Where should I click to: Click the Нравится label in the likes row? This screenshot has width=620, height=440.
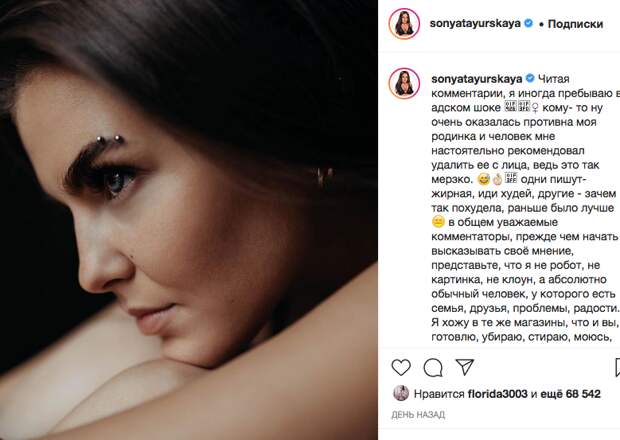tap(439, 394)
